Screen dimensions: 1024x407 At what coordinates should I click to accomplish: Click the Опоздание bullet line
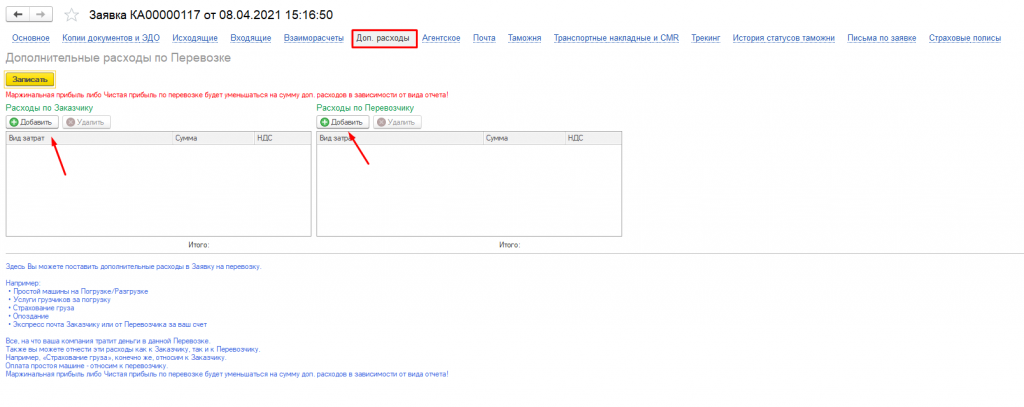point(30,316)
